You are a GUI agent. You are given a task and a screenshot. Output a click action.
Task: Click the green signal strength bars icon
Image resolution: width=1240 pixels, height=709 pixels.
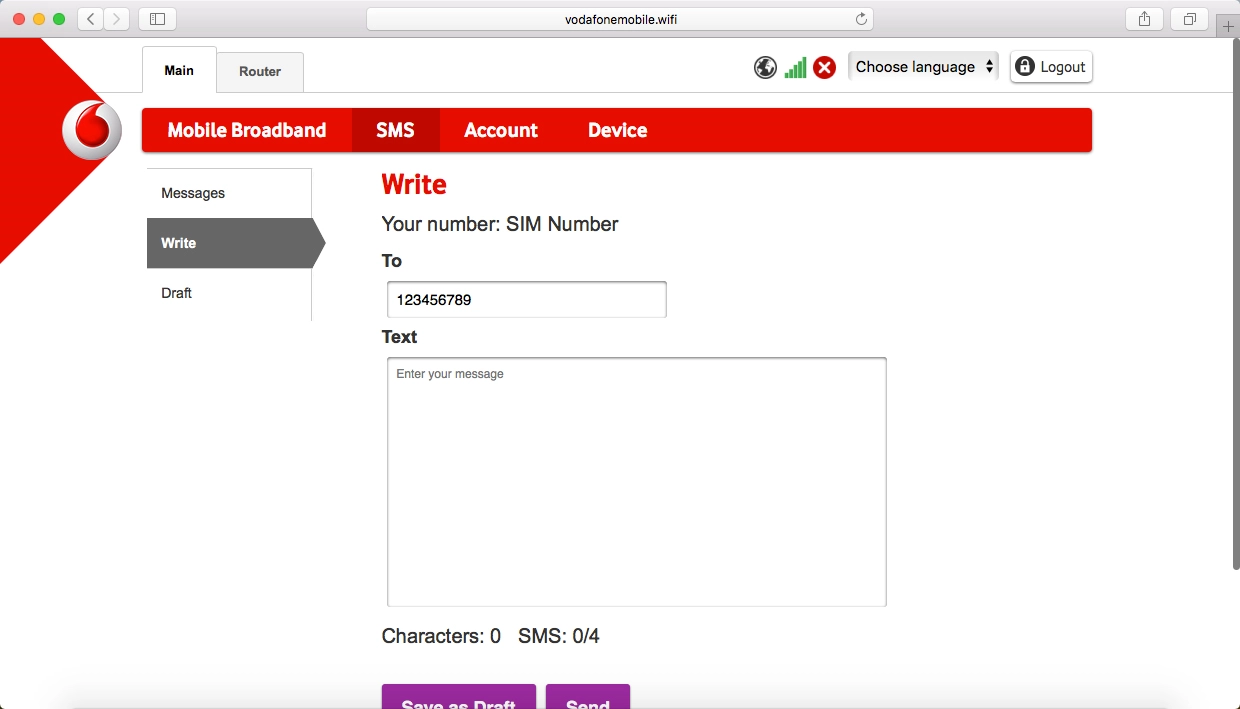pos(795,67)
